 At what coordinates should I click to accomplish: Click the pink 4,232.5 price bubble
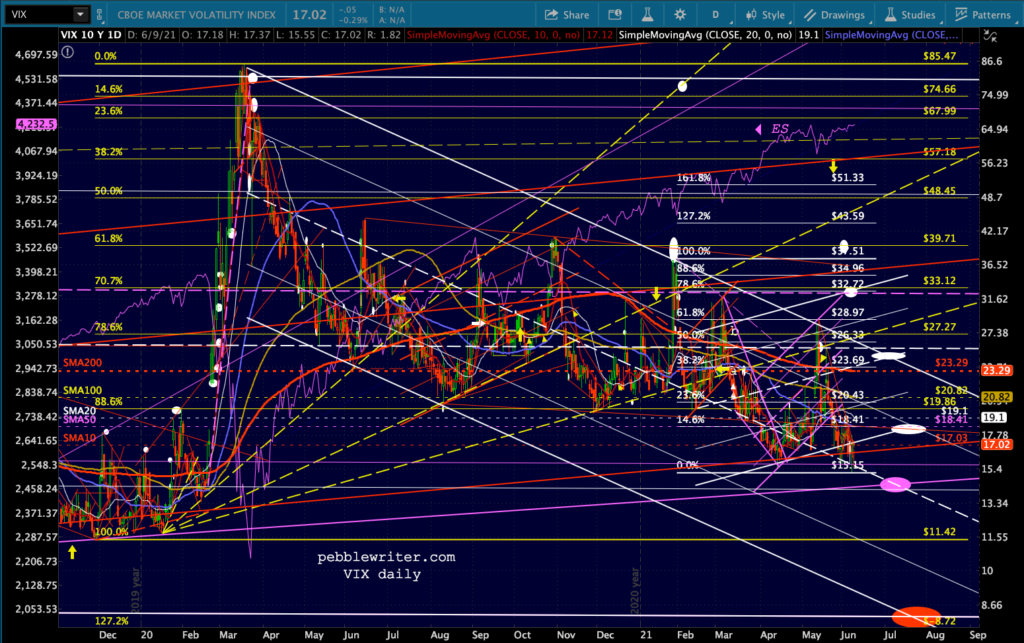(37, 124)
